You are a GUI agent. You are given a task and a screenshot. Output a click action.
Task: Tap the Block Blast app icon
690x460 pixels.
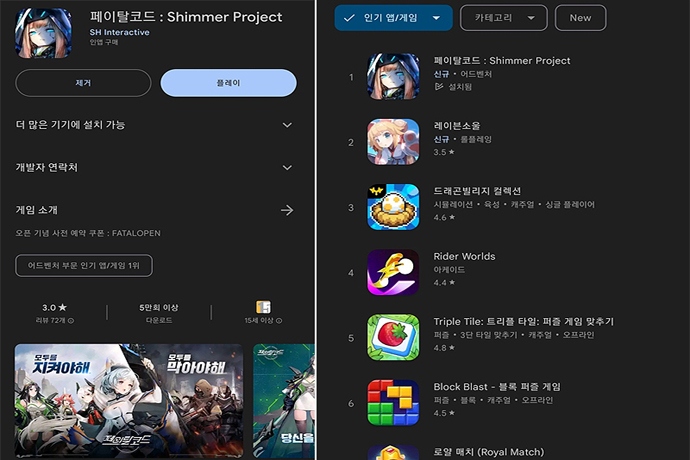393,402
